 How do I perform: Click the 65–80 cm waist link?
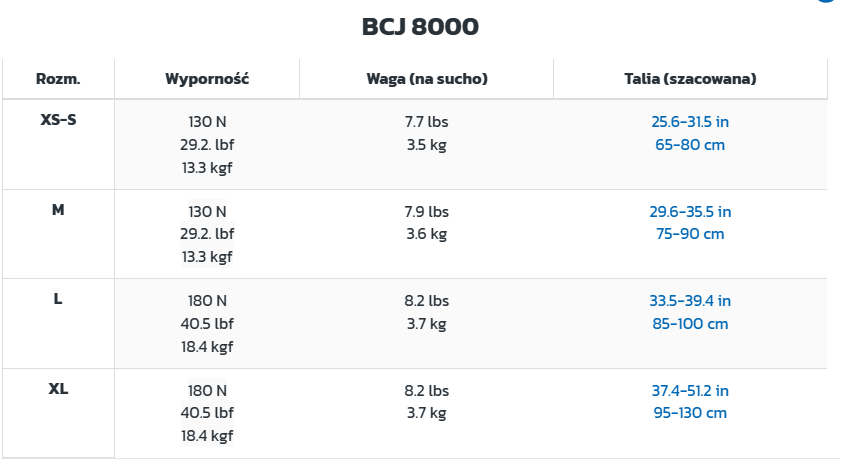coord(690,144)
